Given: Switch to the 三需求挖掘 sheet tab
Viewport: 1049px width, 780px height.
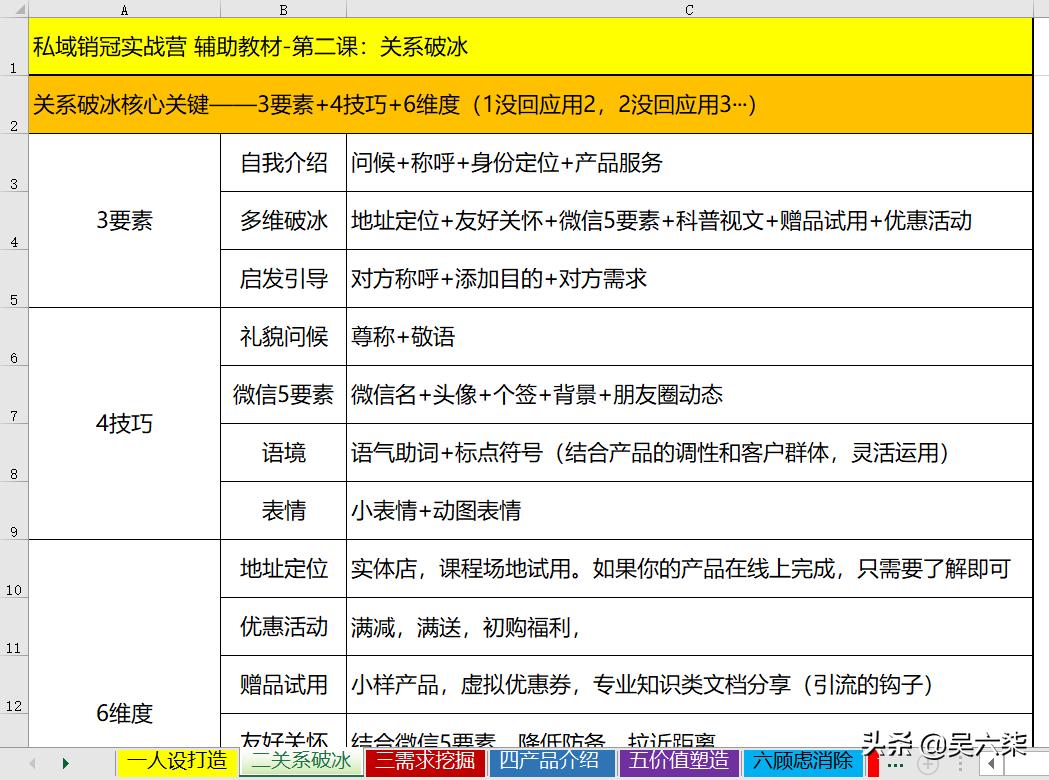Looking at the screenshot, I should tap(427, 762).
